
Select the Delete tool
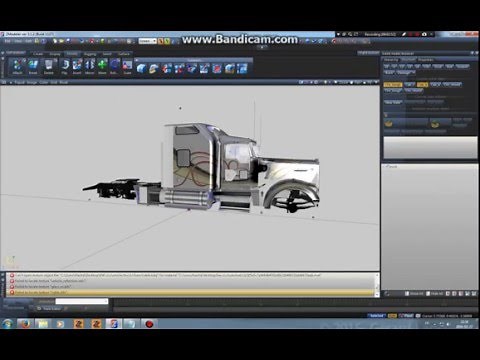pos(49,66)
